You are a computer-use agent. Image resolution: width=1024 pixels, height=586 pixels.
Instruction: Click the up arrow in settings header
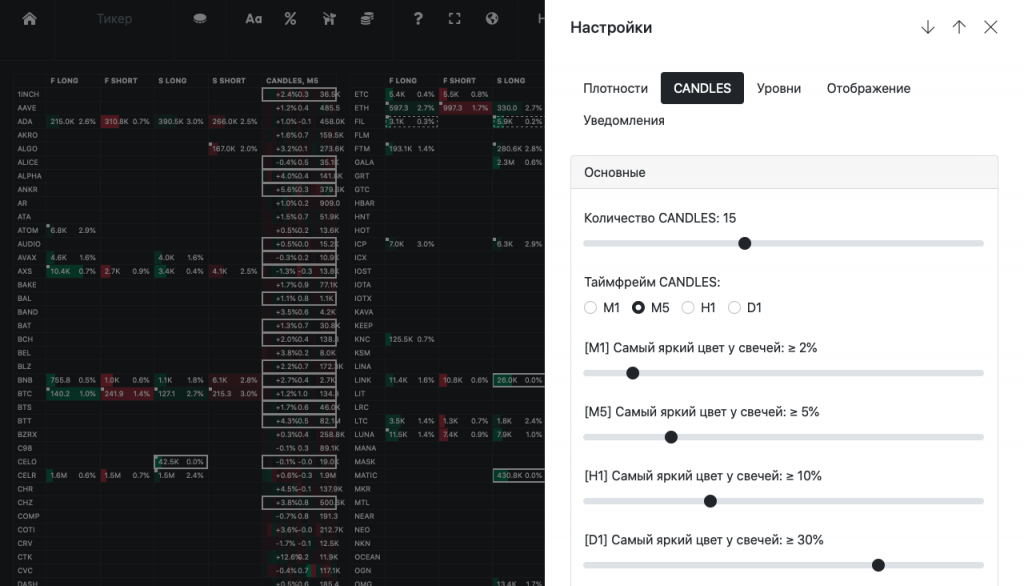(959, 27)
